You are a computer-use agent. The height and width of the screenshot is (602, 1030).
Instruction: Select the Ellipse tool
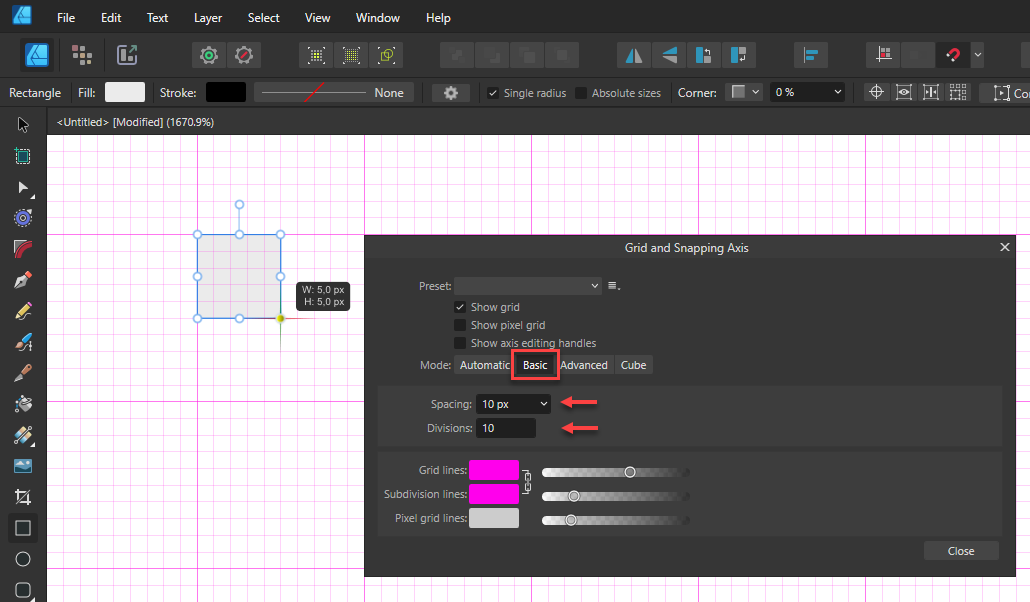(22, 559)
